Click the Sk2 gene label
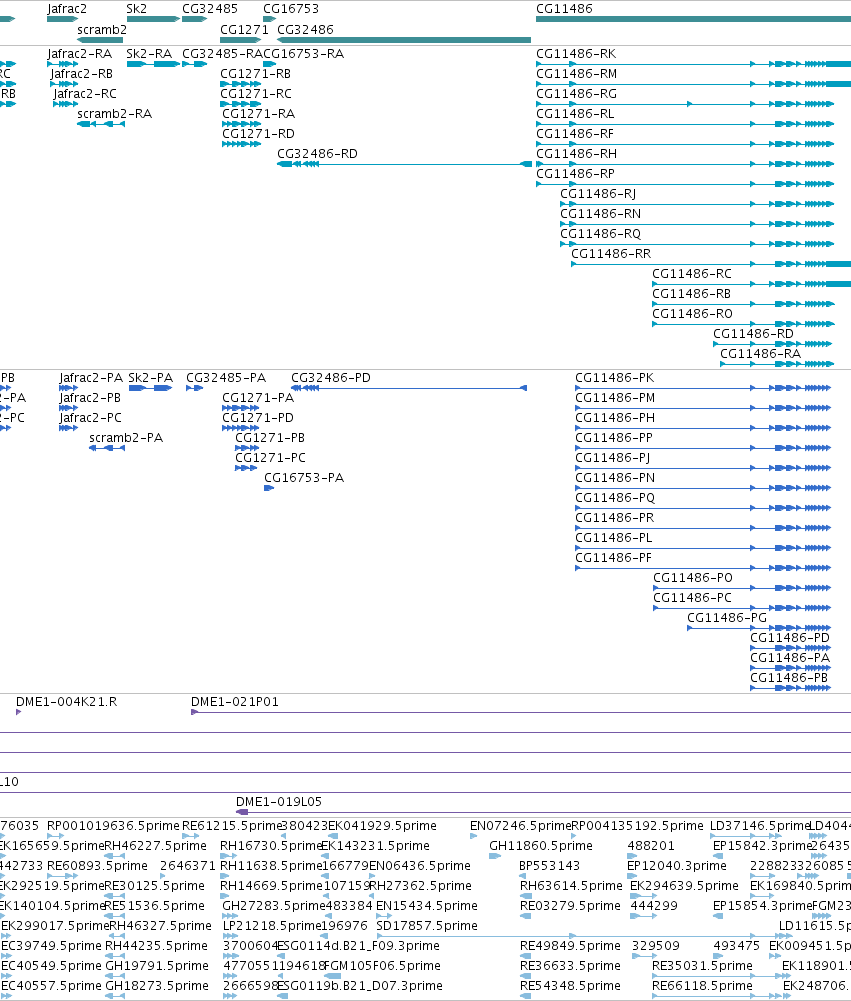This screenshot has width=851, height=1001. pos(137,9)
